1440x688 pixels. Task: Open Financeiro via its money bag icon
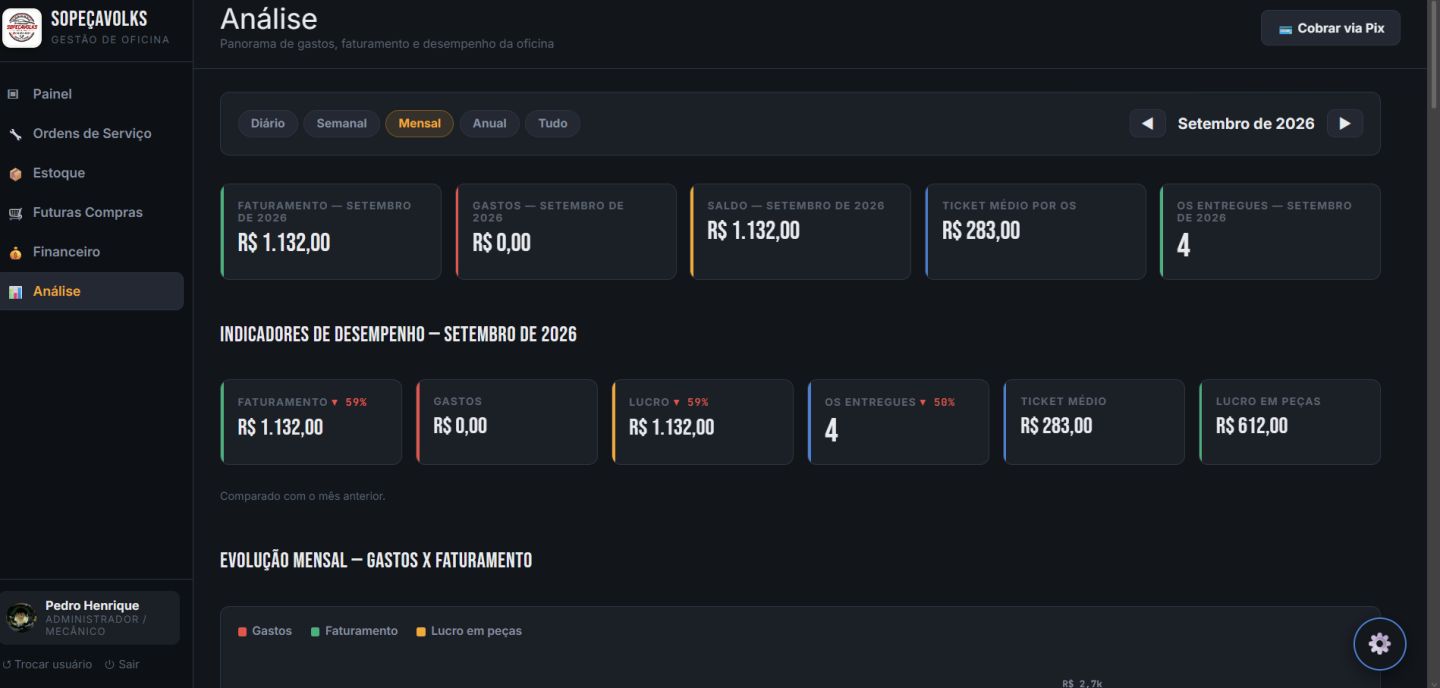tap(14, 253)
